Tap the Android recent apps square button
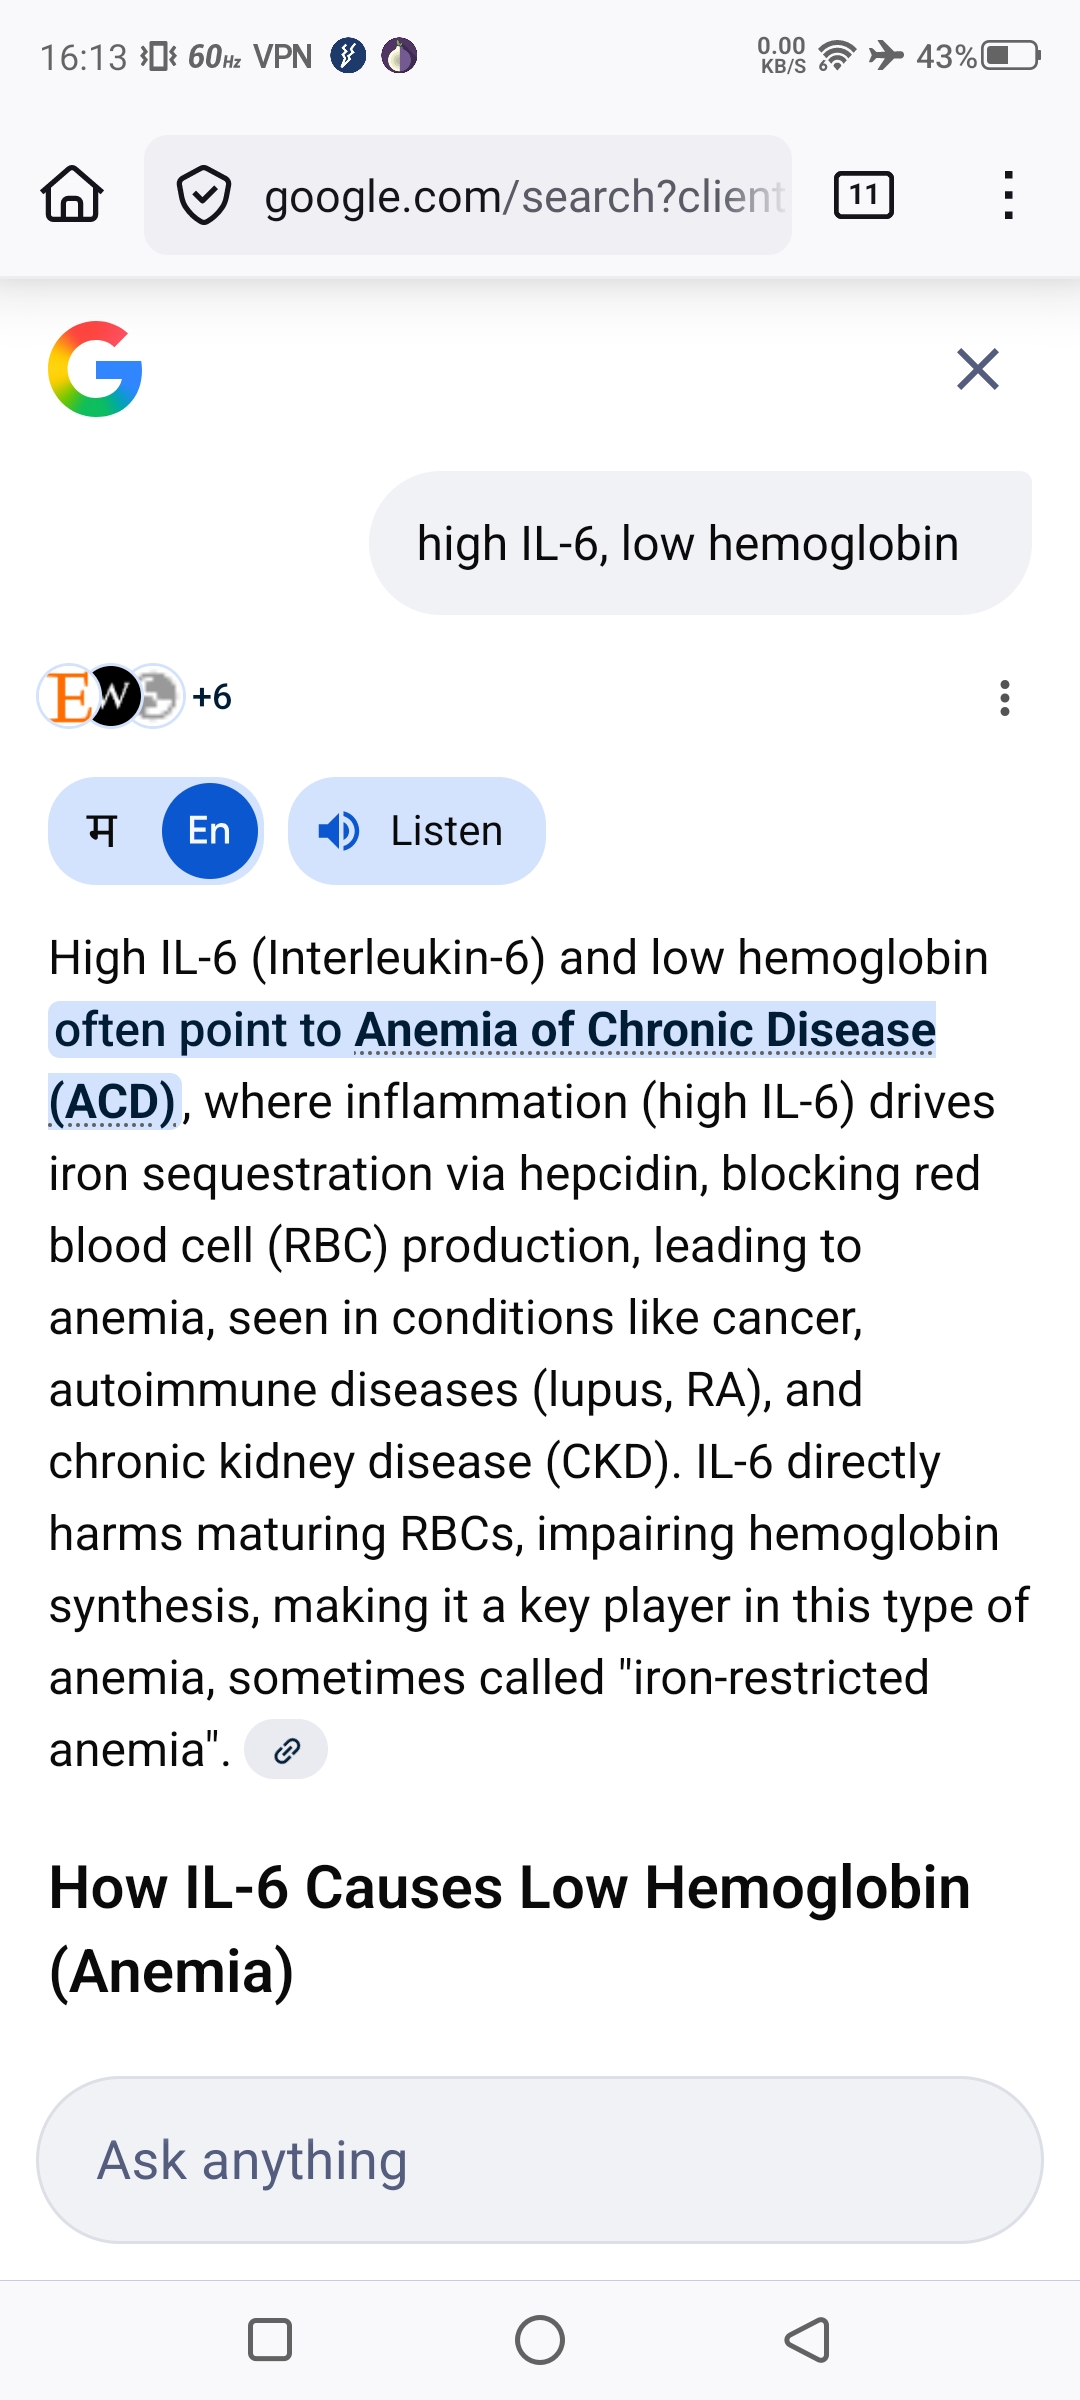The width and height of the screenshot is (1080, 2400). click(x=269, y=2339)
